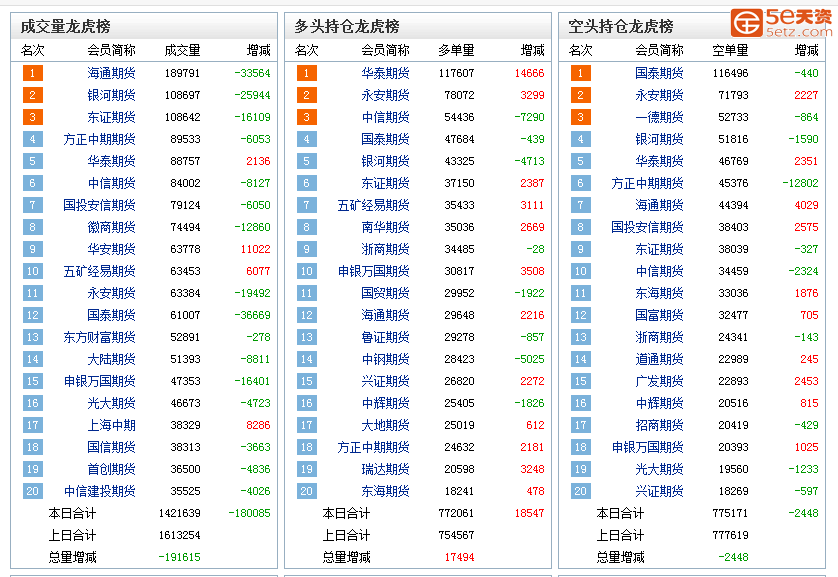Open 浙商期货 in 多头持仓龙虎榜
Image resolution: width=838 pixels, height=577 pixels.
385,249
